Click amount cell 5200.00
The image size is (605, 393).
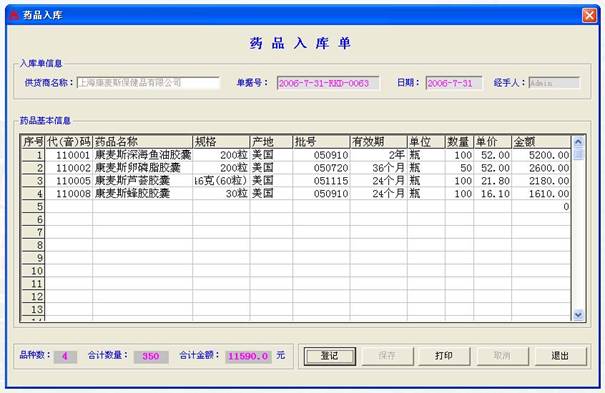[541, 155]
